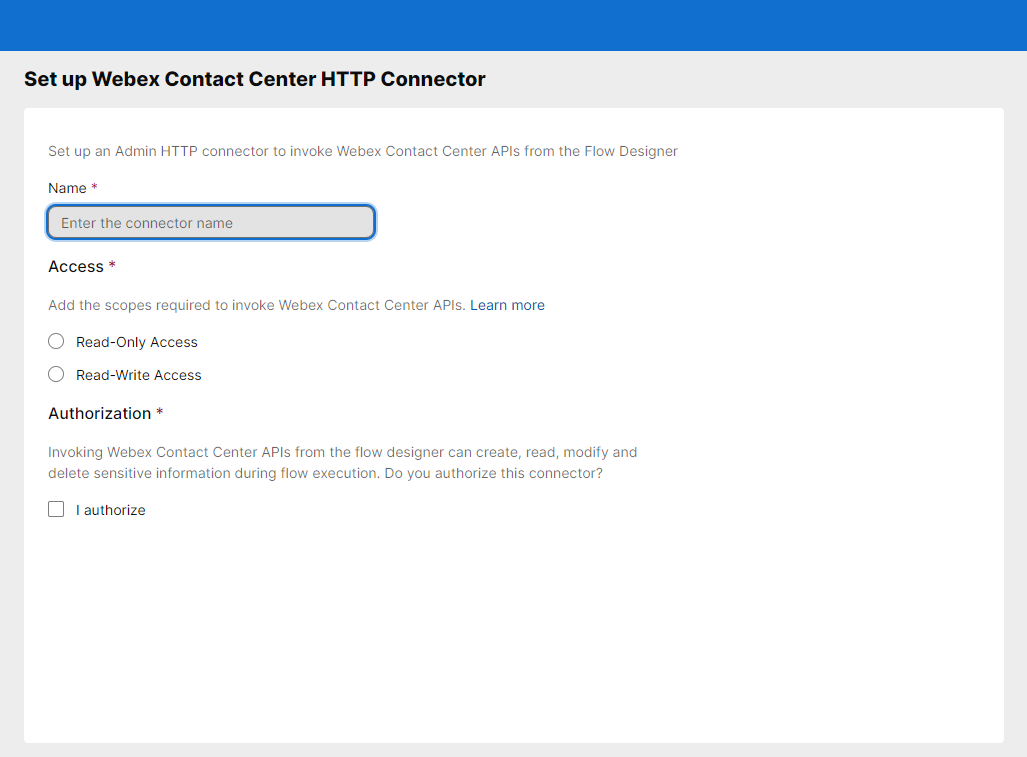Open the Learn more link
Screen dimensions: 1027x757
pyautogui.click(x=507, y=305)
